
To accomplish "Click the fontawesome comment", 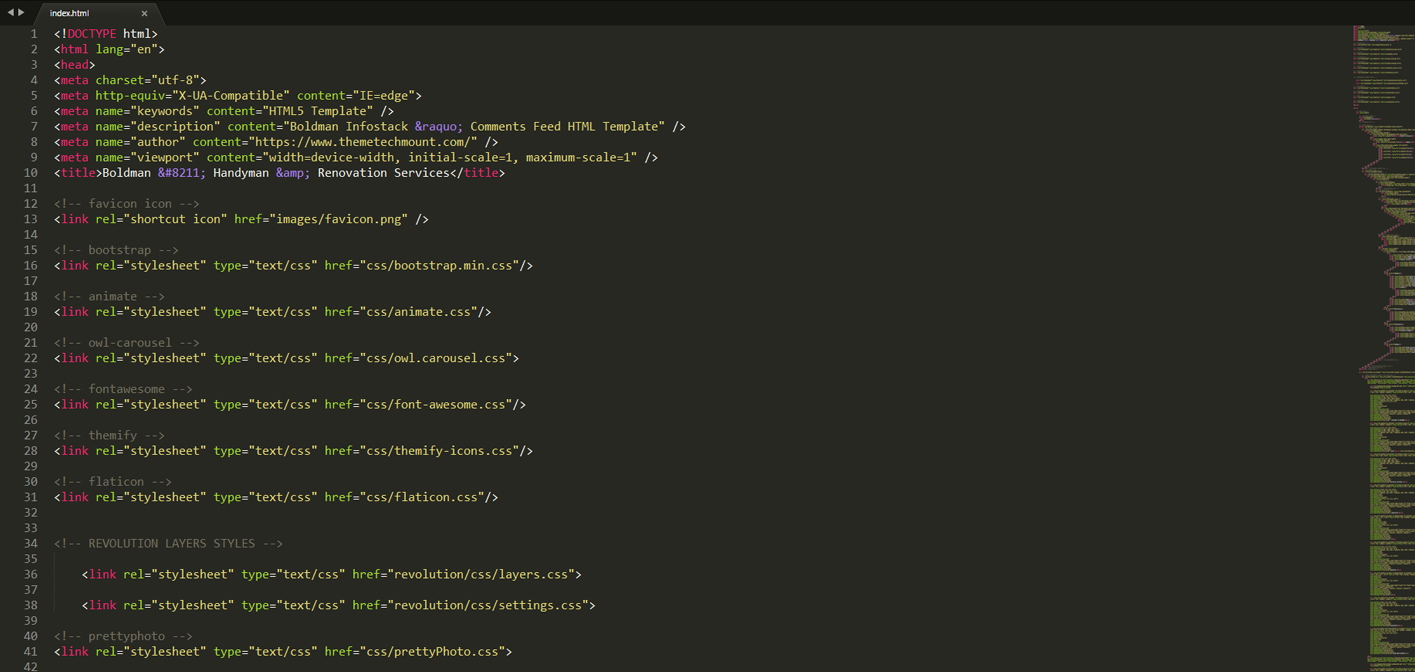I will (x=124, y=389).
